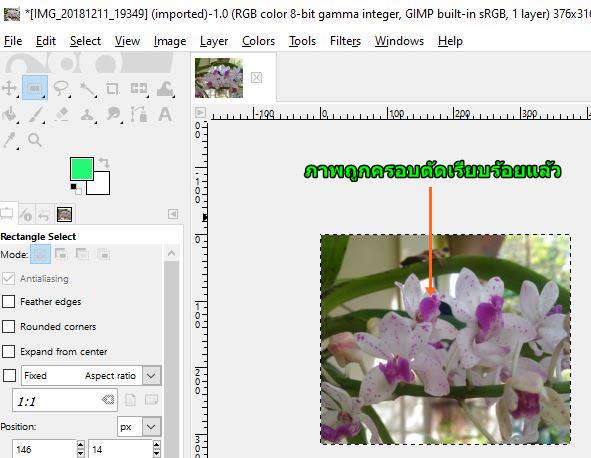The width and height of the screenshot is (591, 458).
Task: Open the Colors menu
Action: tap(258, 41)
